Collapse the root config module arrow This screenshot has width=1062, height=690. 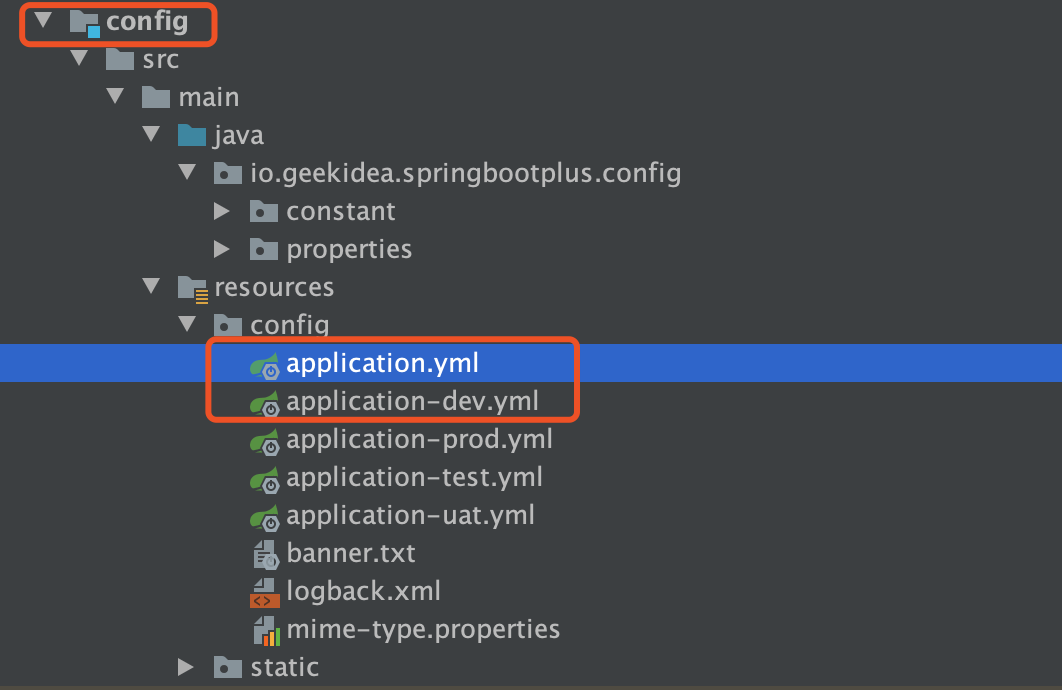(x=42, y=21)
